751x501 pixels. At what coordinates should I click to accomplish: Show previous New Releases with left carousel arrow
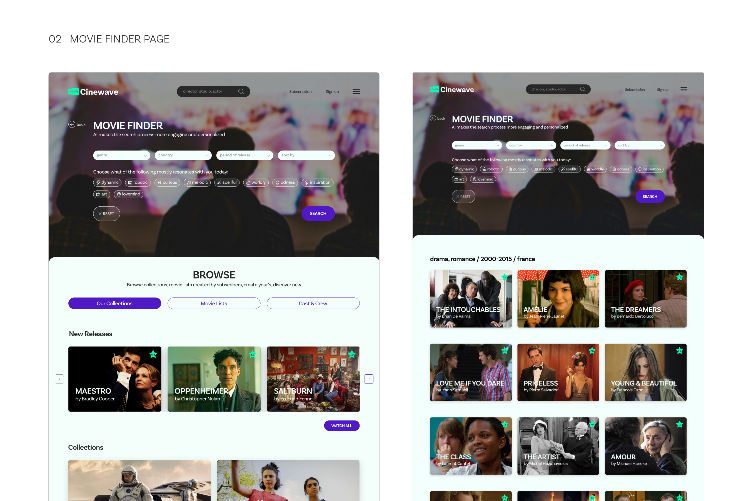tap(59, 379)
